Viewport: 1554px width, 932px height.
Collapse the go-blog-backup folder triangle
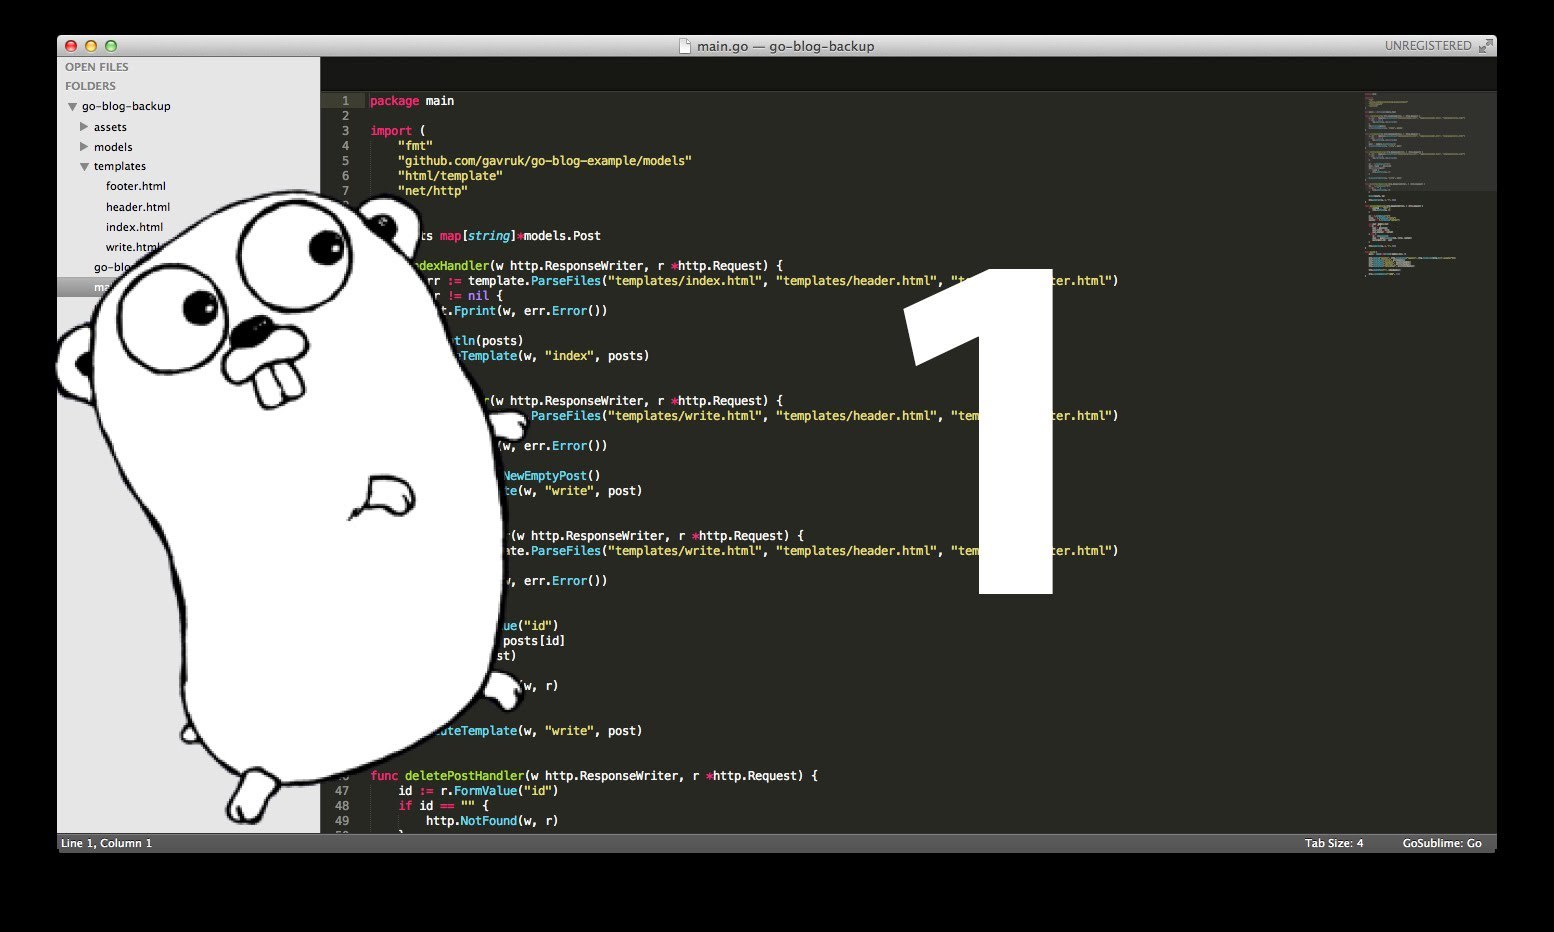(x=72, y=106)
